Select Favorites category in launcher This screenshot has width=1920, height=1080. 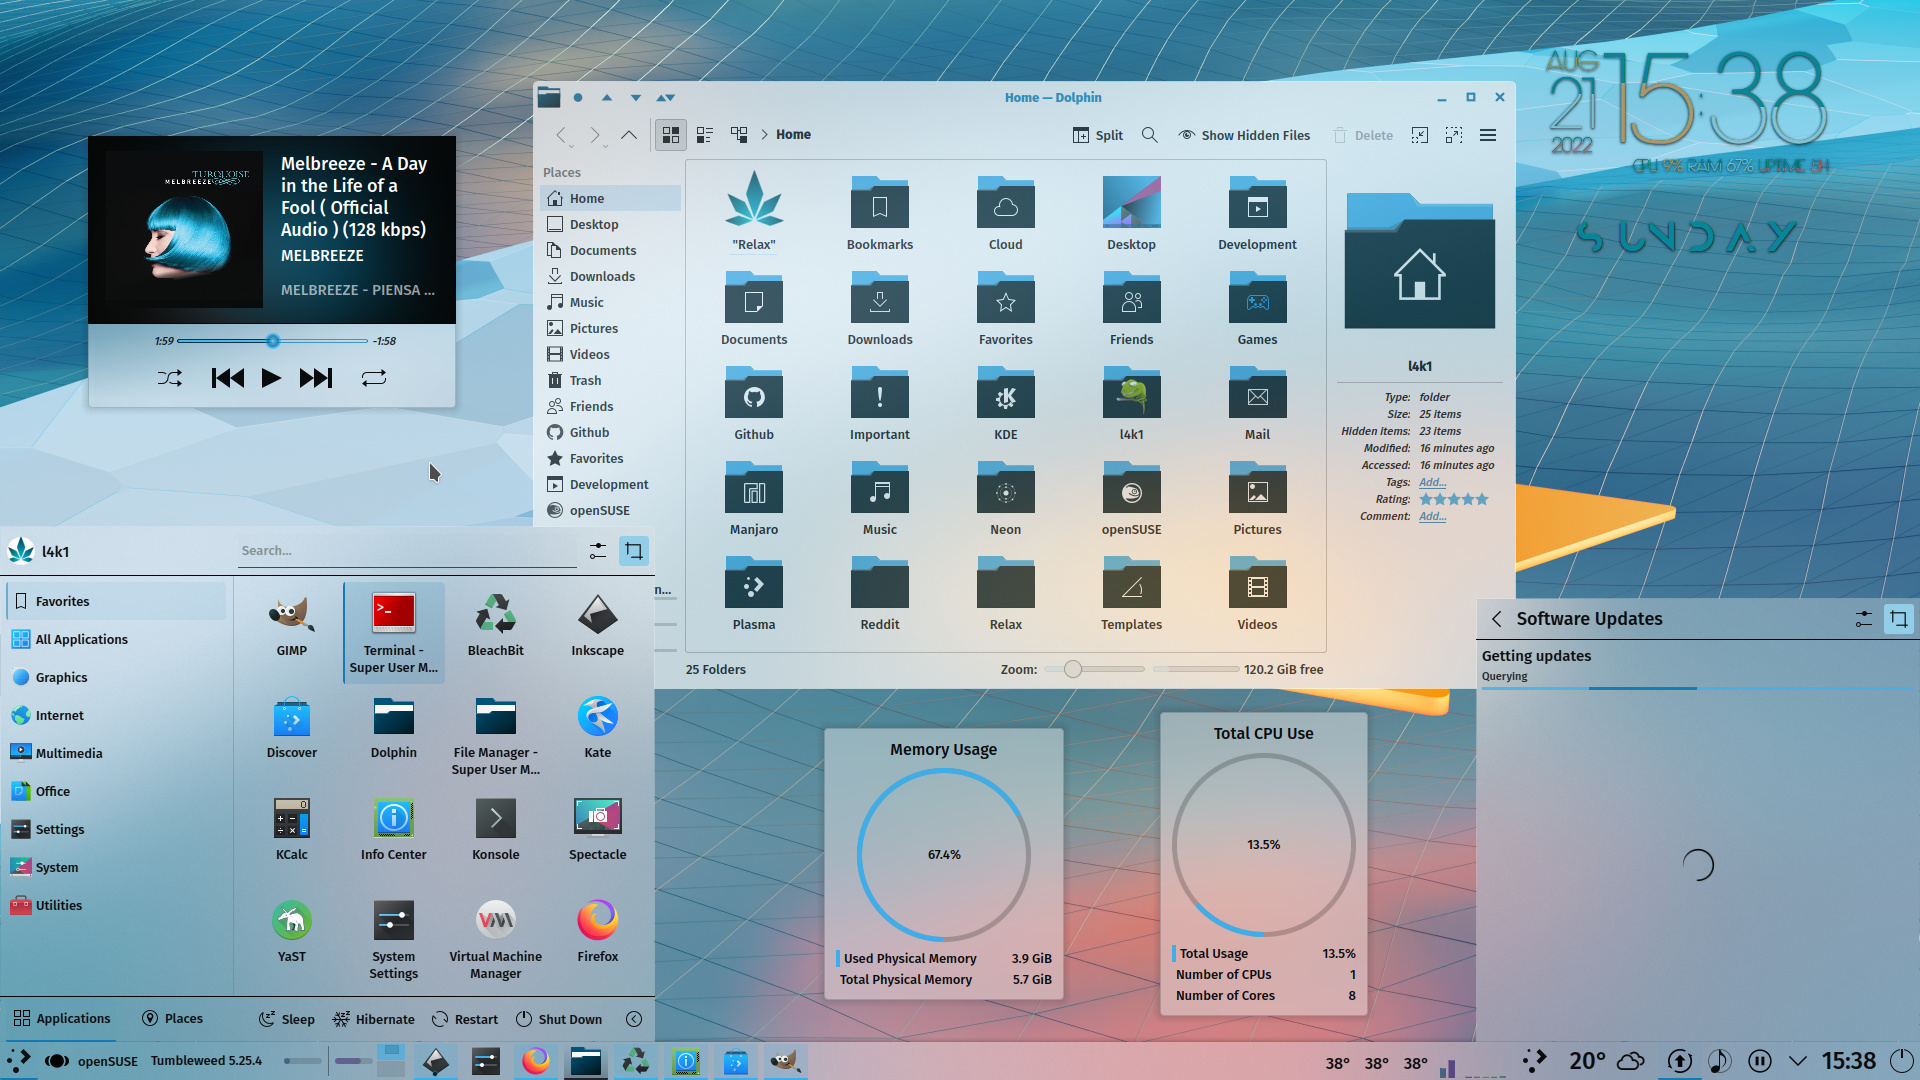pos(117,601)
